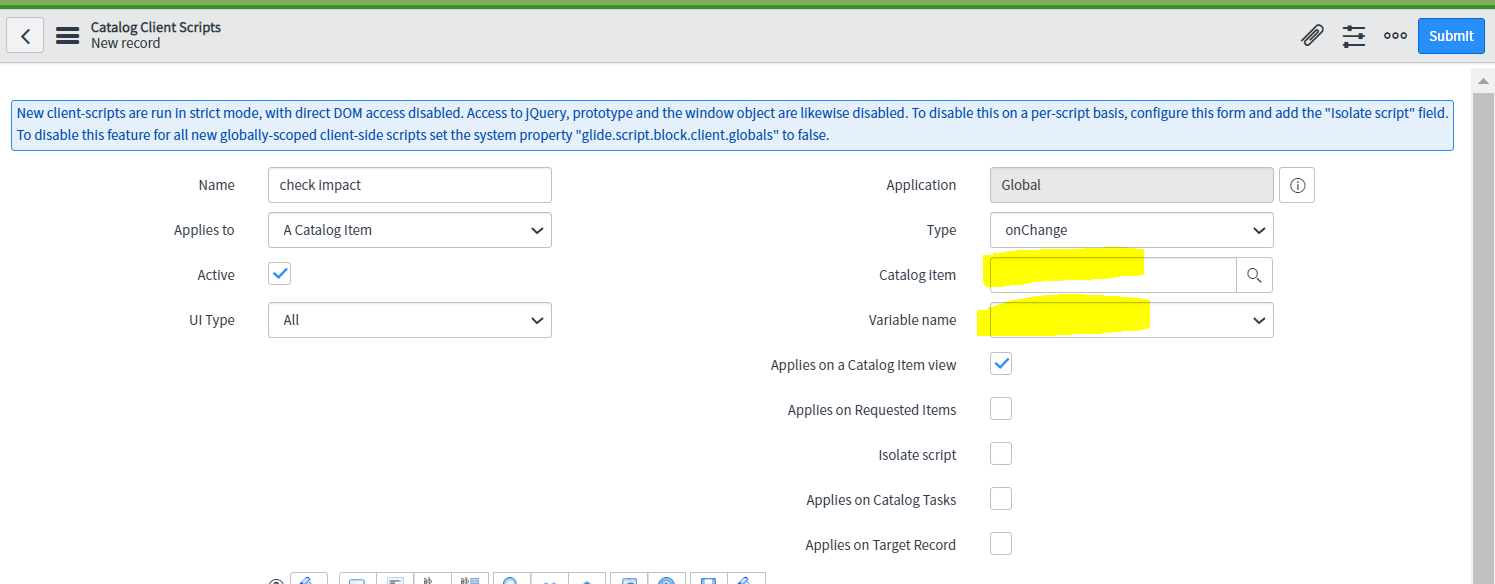Open the Applies to selection menu
1495x584 pixels.
[x=409, y=230]
